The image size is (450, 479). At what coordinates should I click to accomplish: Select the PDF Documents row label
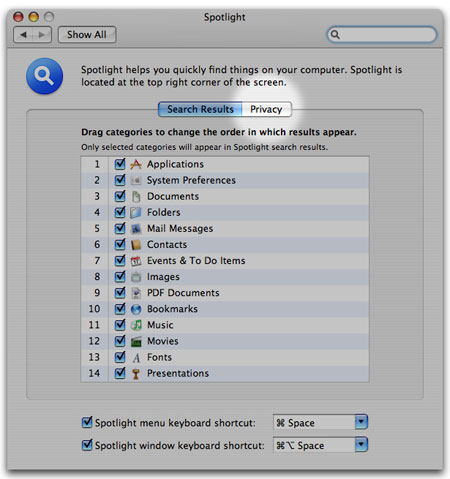click(x=183, y=293)
